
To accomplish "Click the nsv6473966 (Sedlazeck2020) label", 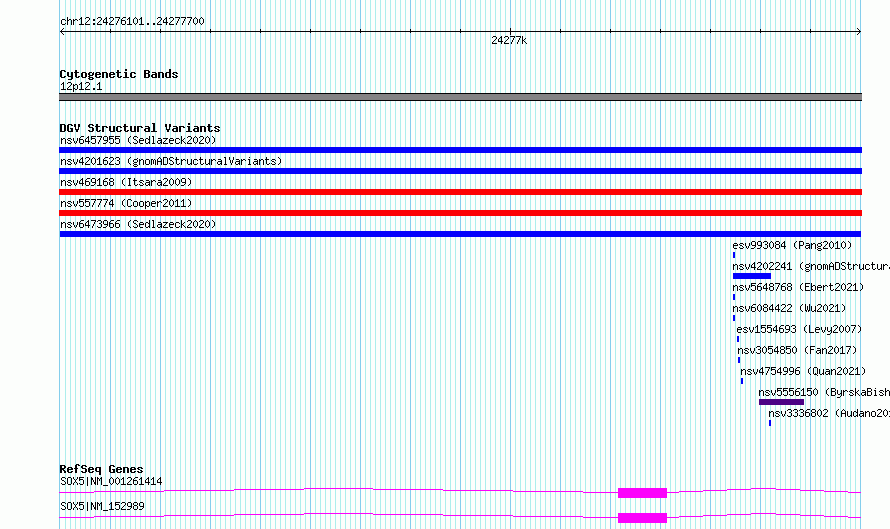I will [138, 224].
